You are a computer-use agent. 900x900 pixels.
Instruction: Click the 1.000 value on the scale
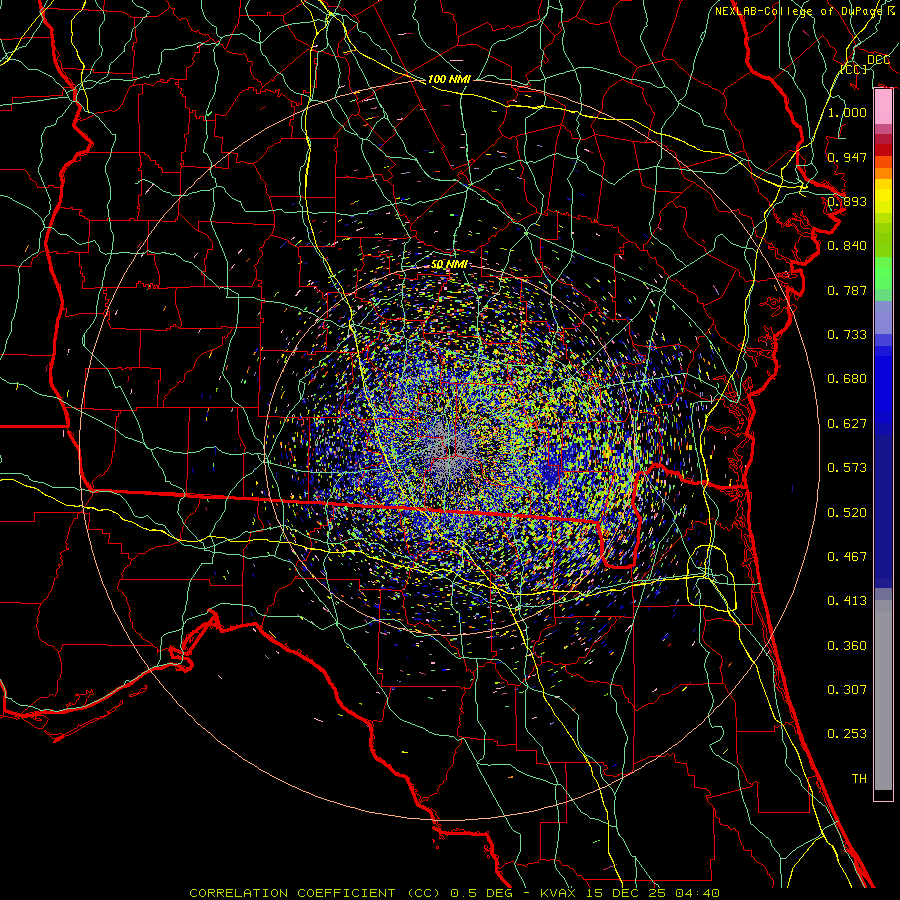pyautogui.click(x=847, y=112)
